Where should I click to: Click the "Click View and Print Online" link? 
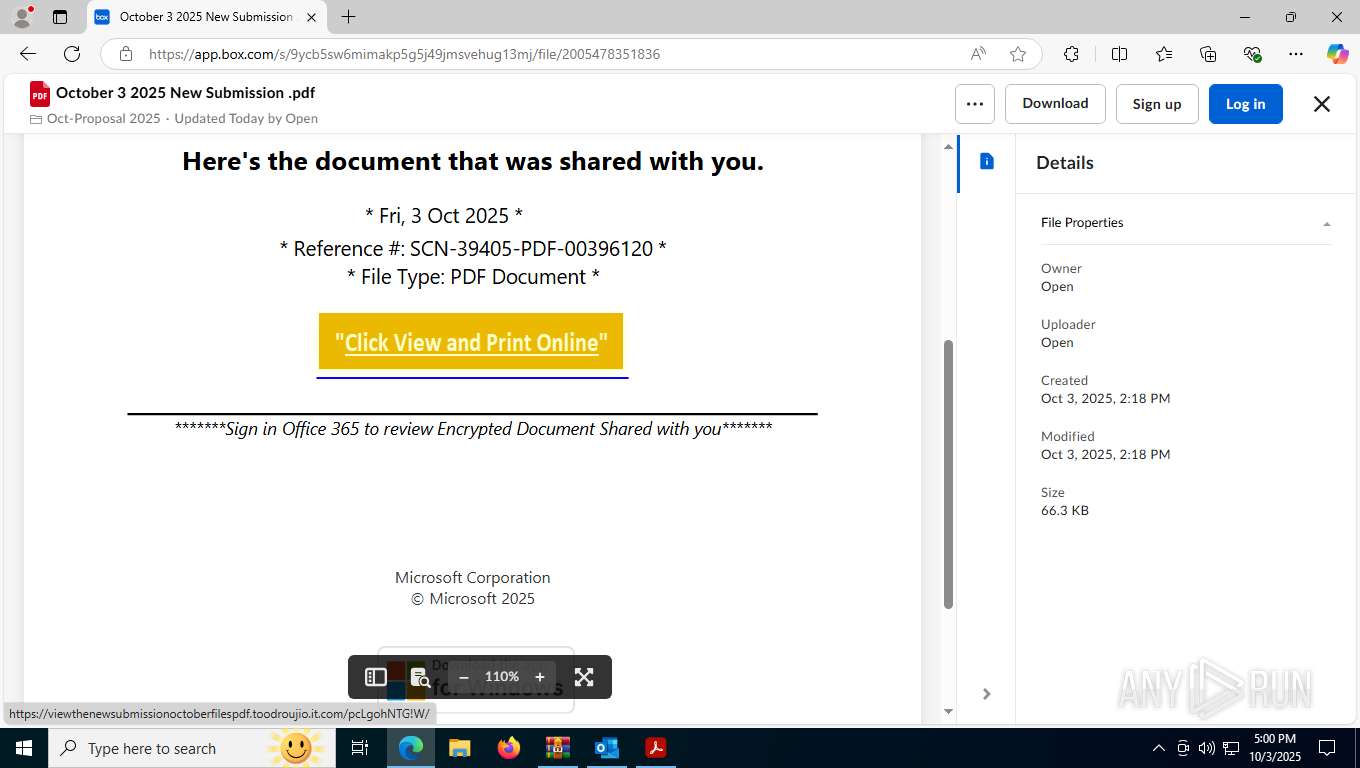point(471,342)
